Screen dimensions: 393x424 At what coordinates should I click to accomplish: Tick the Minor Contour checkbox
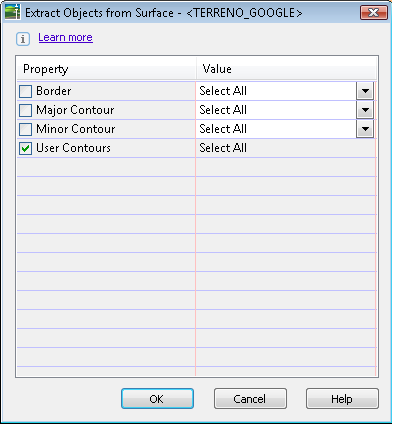(25, 129)
